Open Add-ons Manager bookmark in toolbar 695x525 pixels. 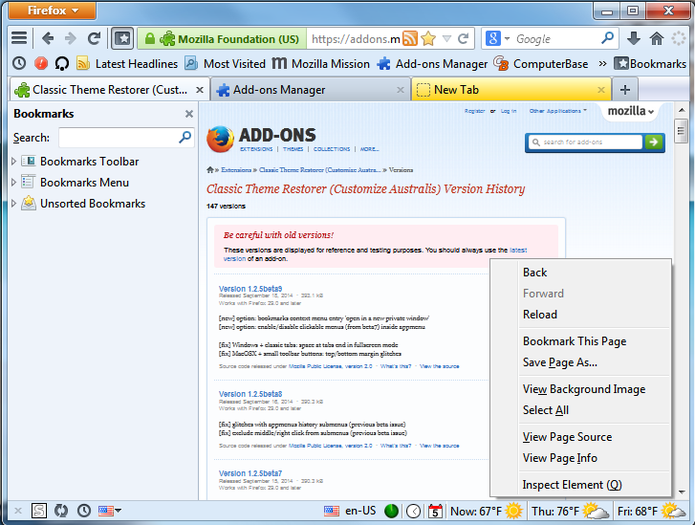tap(432, 64)
